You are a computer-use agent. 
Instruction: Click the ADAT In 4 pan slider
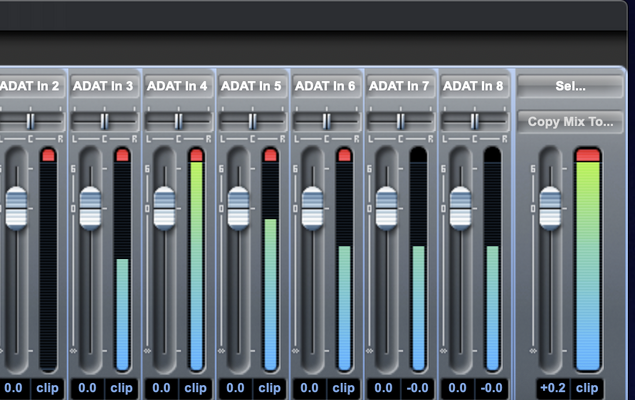(x=179, y=121)
